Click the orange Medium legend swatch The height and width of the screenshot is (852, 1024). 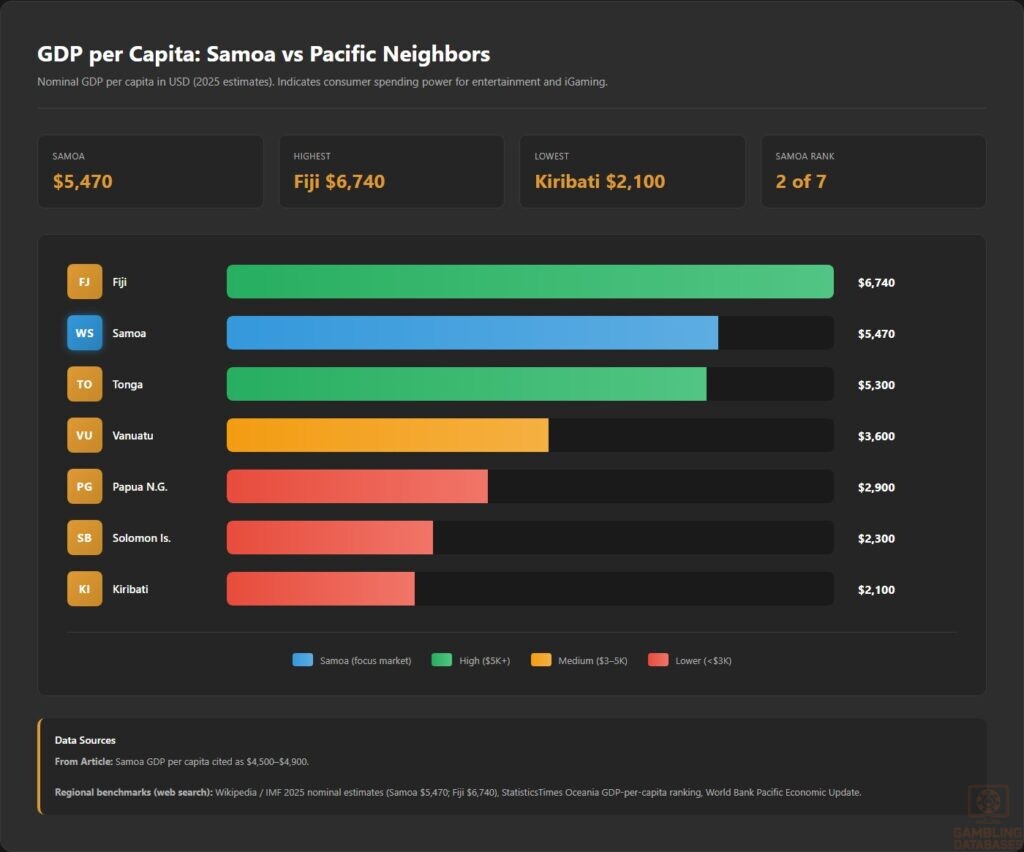tap(541, 660)
